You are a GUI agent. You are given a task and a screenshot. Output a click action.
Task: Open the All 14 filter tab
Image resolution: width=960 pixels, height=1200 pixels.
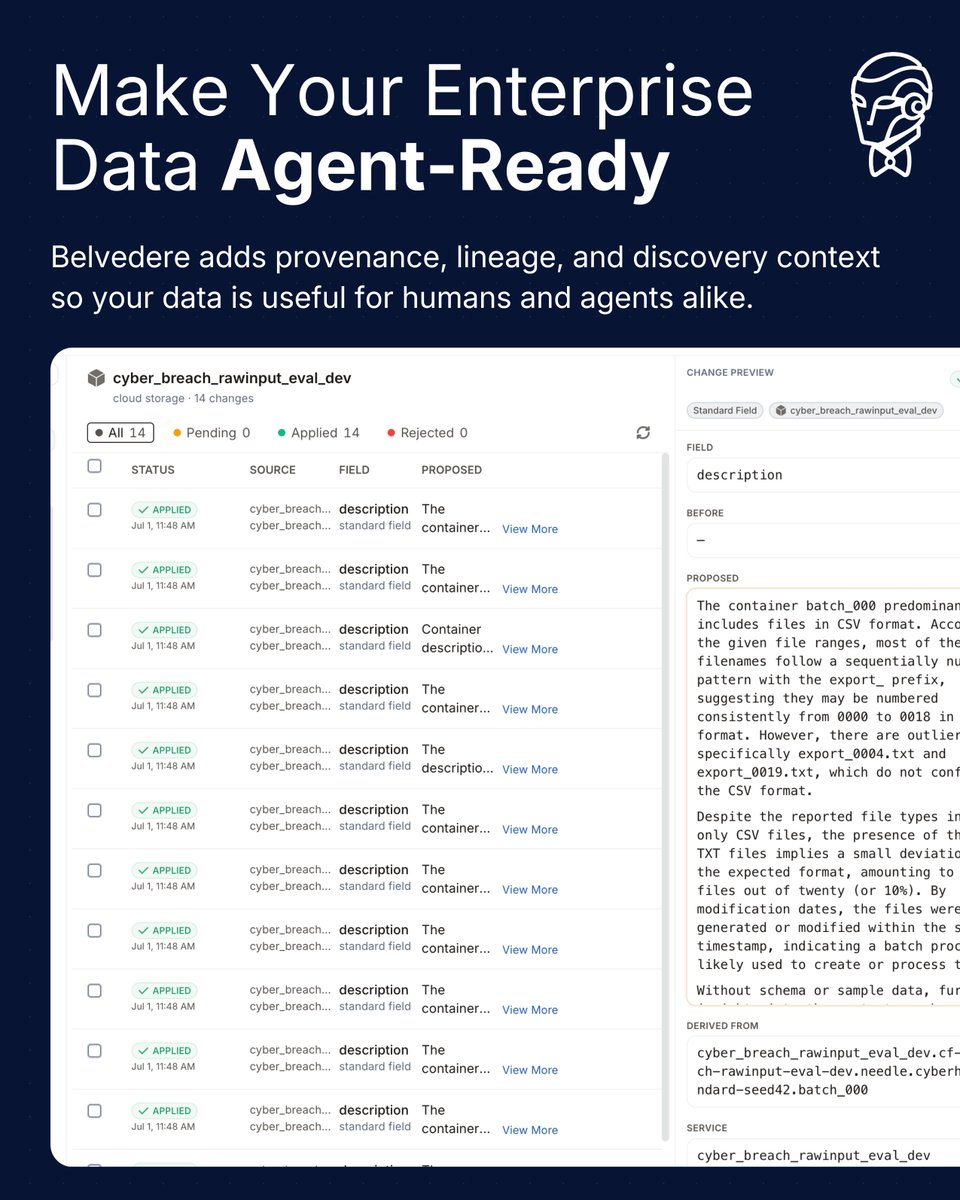[120, 433]
